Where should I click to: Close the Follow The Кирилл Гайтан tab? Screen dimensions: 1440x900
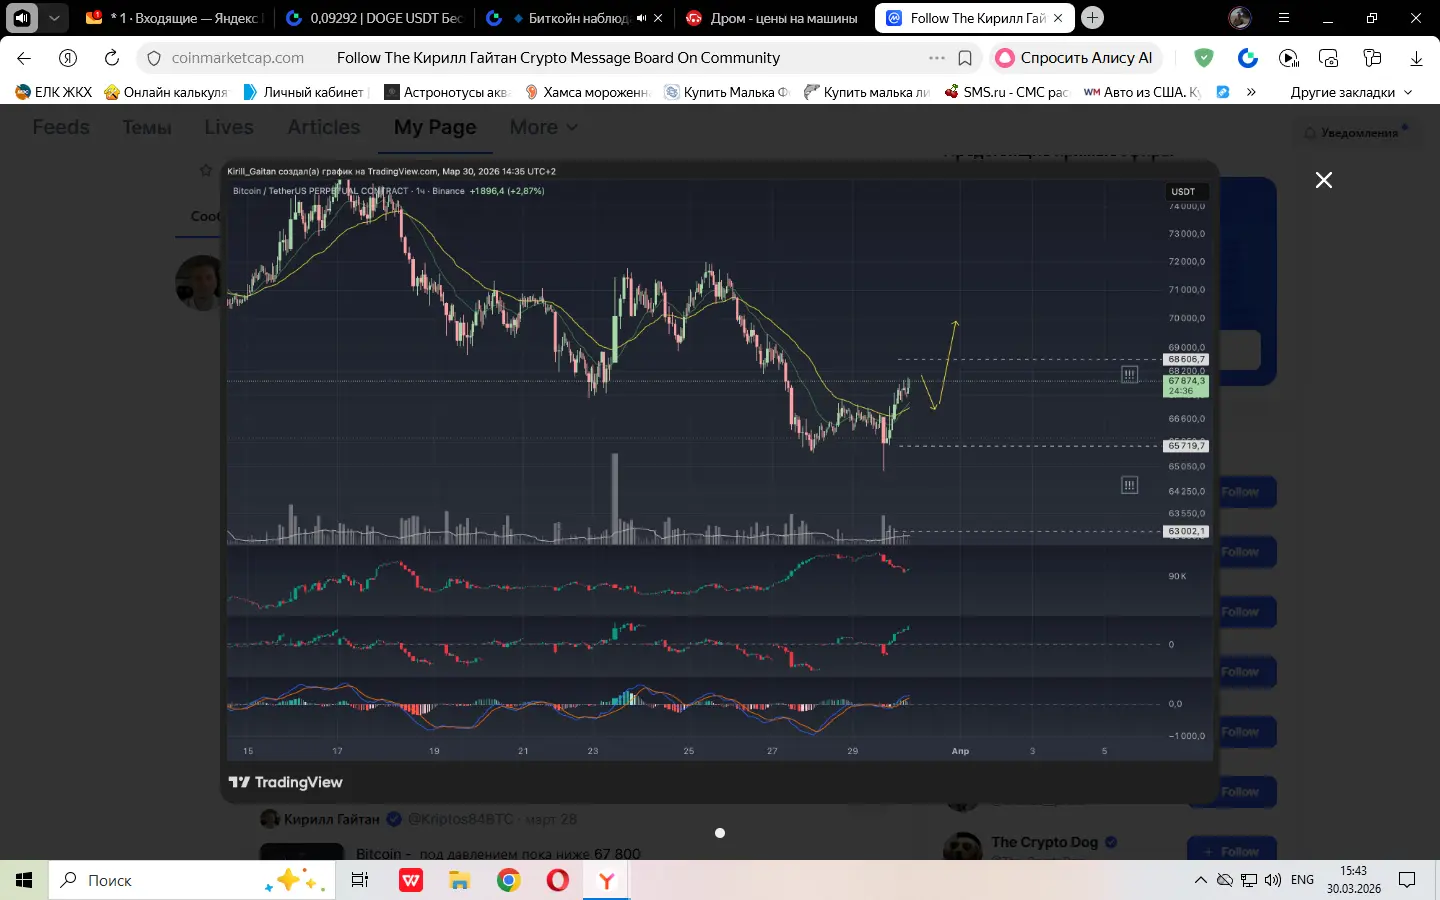tap(1058, 18)
